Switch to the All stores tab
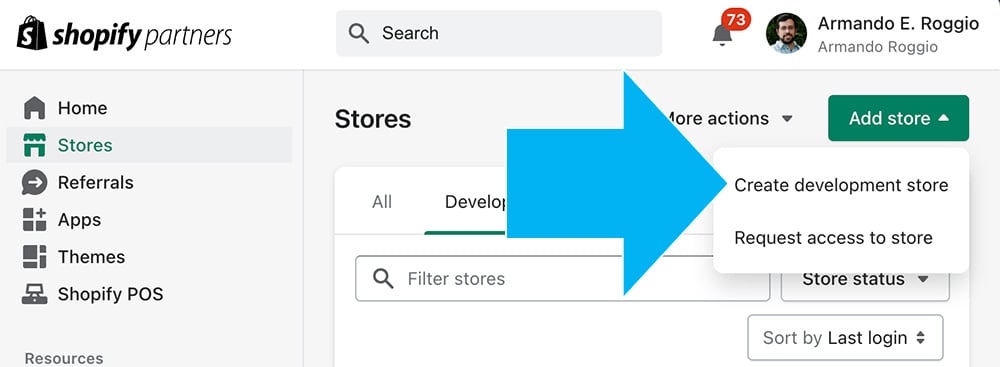 [x=382, y=202]
